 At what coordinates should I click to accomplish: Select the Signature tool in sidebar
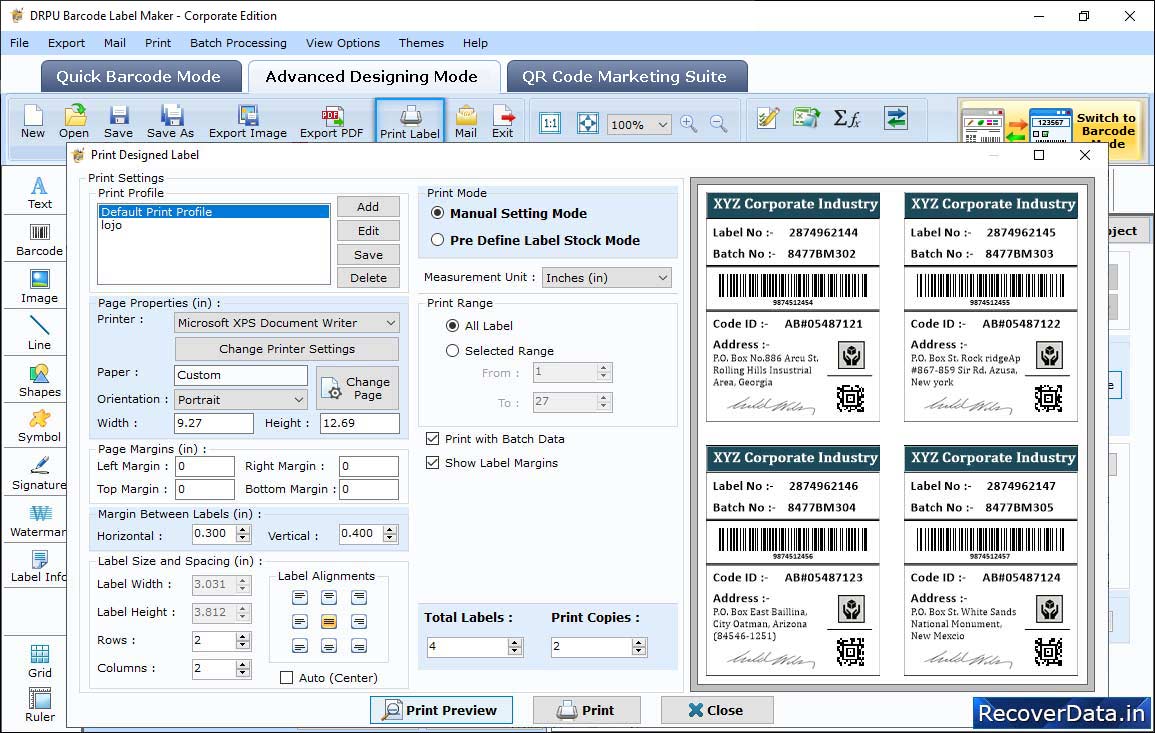tap(40, 474)
